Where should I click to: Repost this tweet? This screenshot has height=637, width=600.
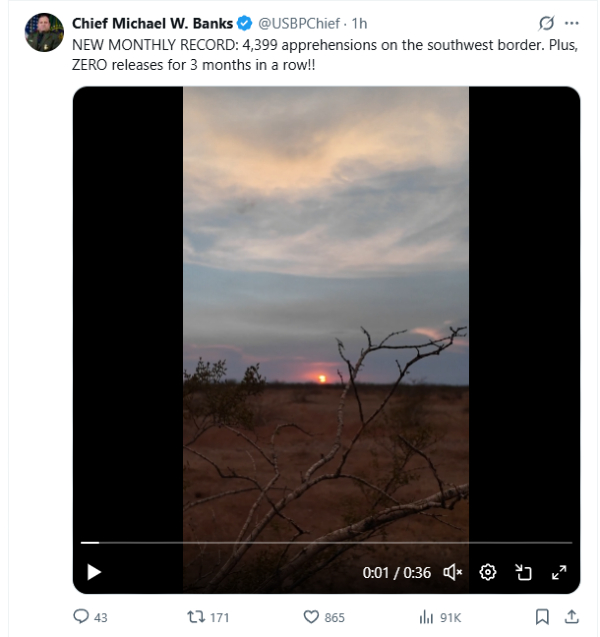coord(196,617)
